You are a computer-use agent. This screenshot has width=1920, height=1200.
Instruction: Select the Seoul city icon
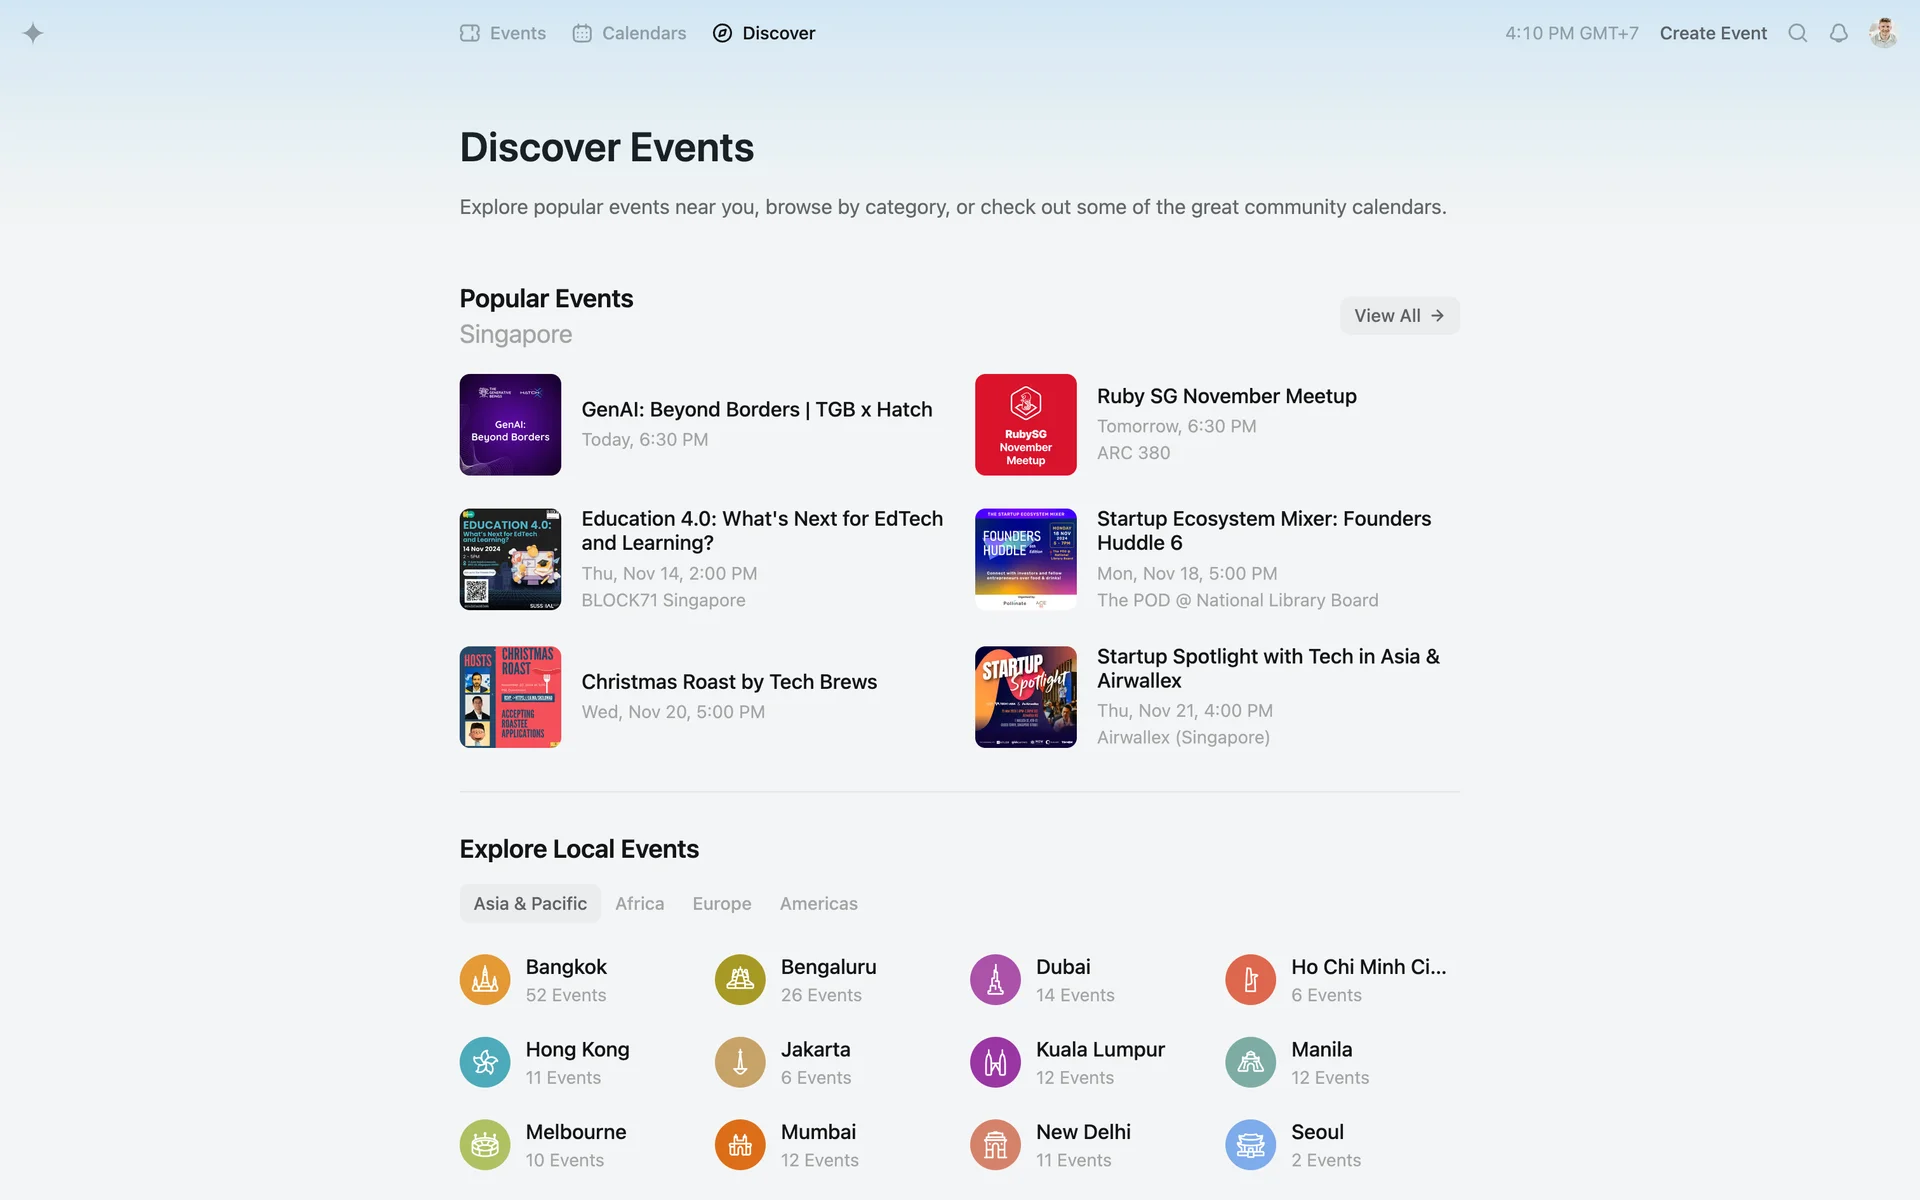pyautogui.click(x=1250, y=1145)
